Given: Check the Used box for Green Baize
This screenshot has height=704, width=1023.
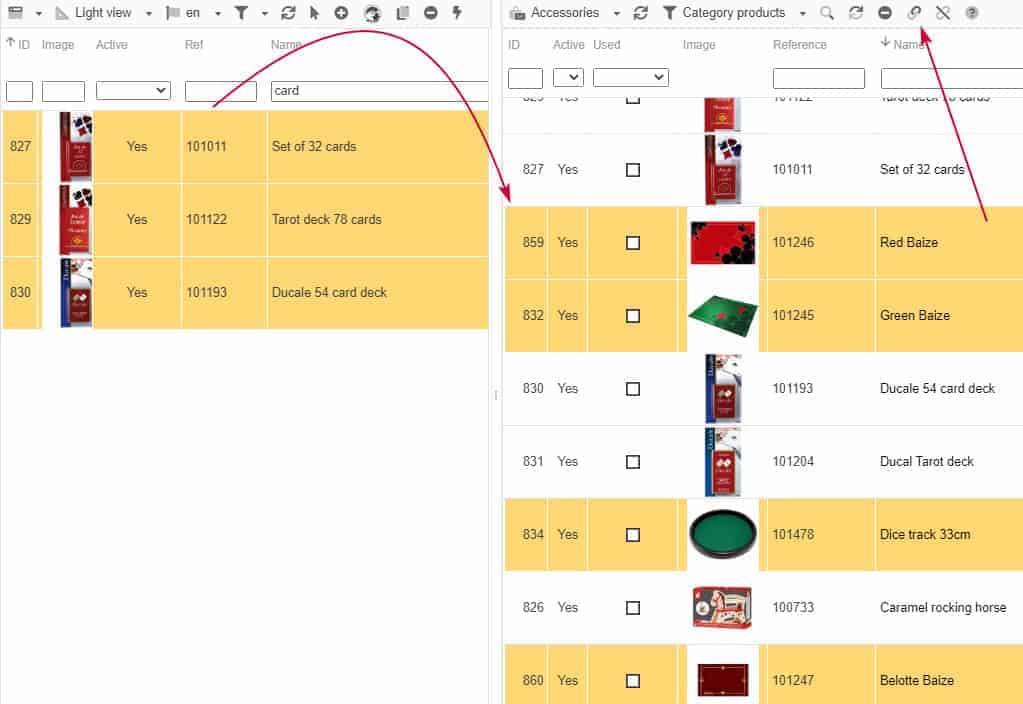Looking at the screenshot, I should tap(632, 316).
